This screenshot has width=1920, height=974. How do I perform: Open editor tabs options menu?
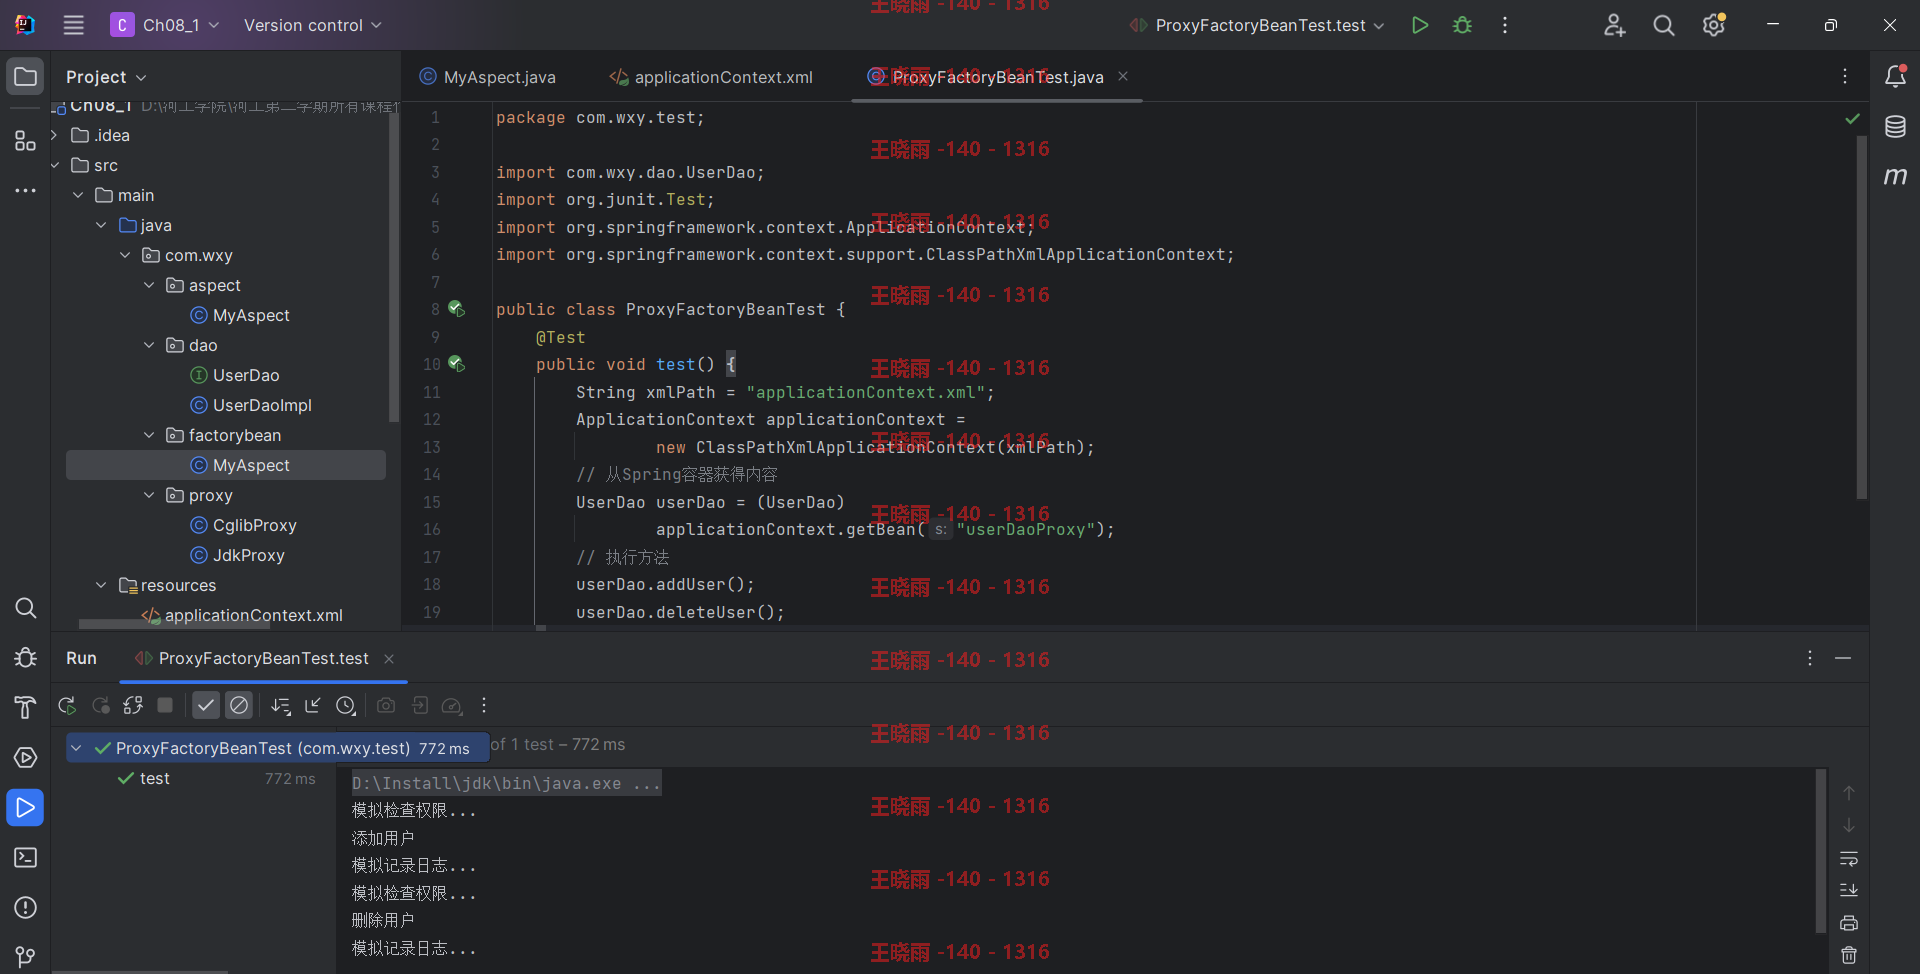tap(1845, 77)
